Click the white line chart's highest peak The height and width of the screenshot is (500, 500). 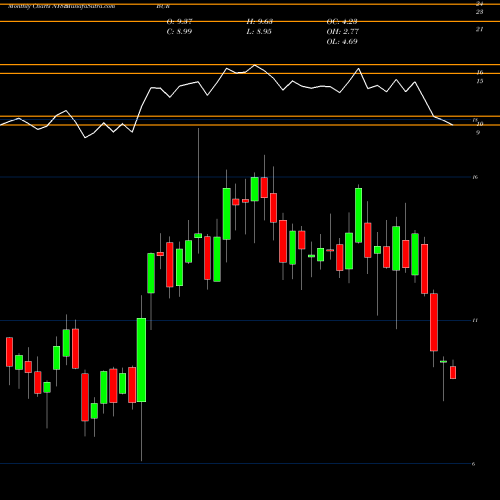click(x=255, y=65)
